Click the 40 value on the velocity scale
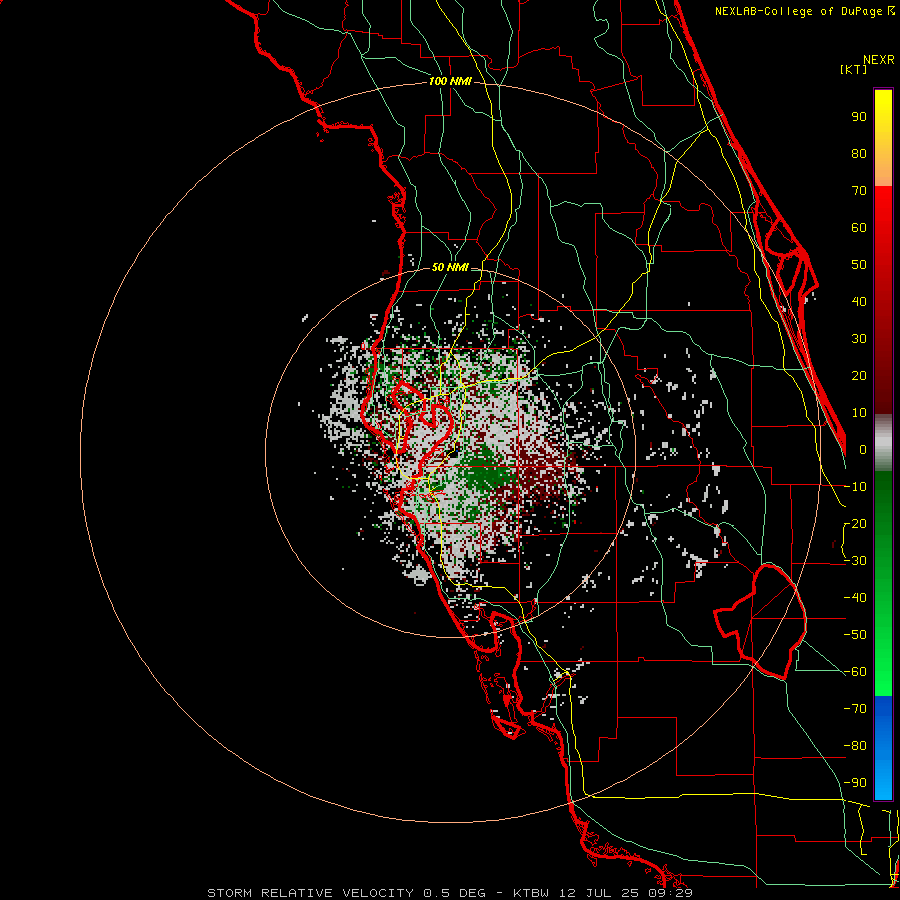 coord(859,302)
